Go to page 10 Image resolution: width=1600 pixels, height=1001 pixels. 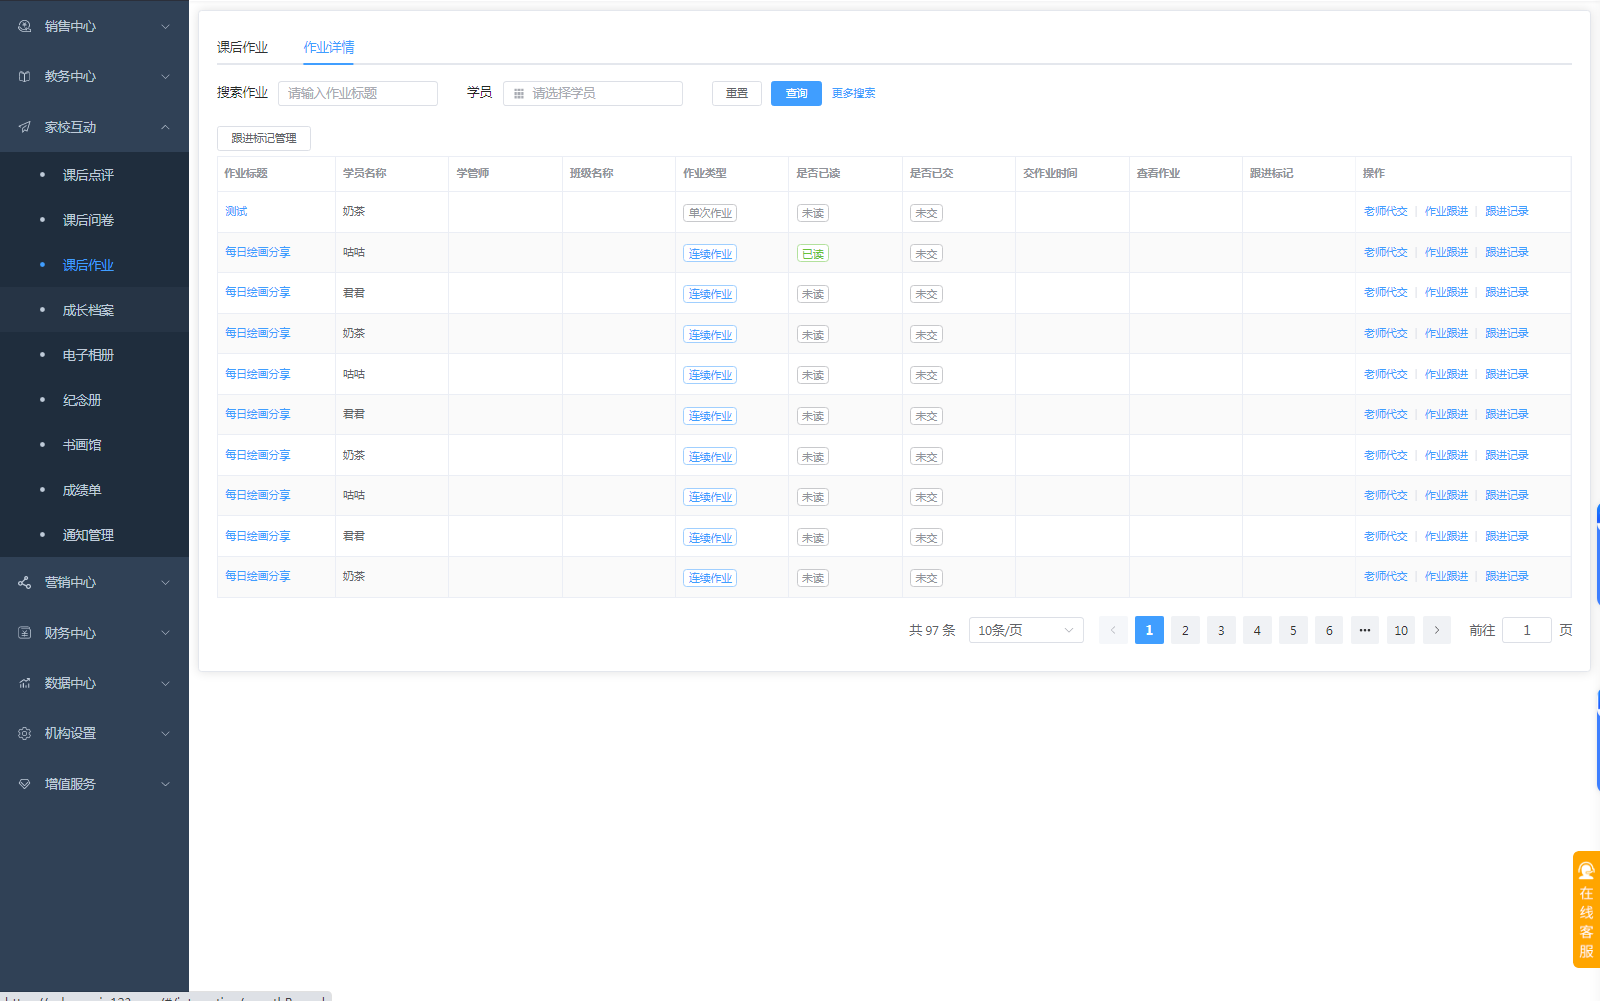tap(1401, 630)
